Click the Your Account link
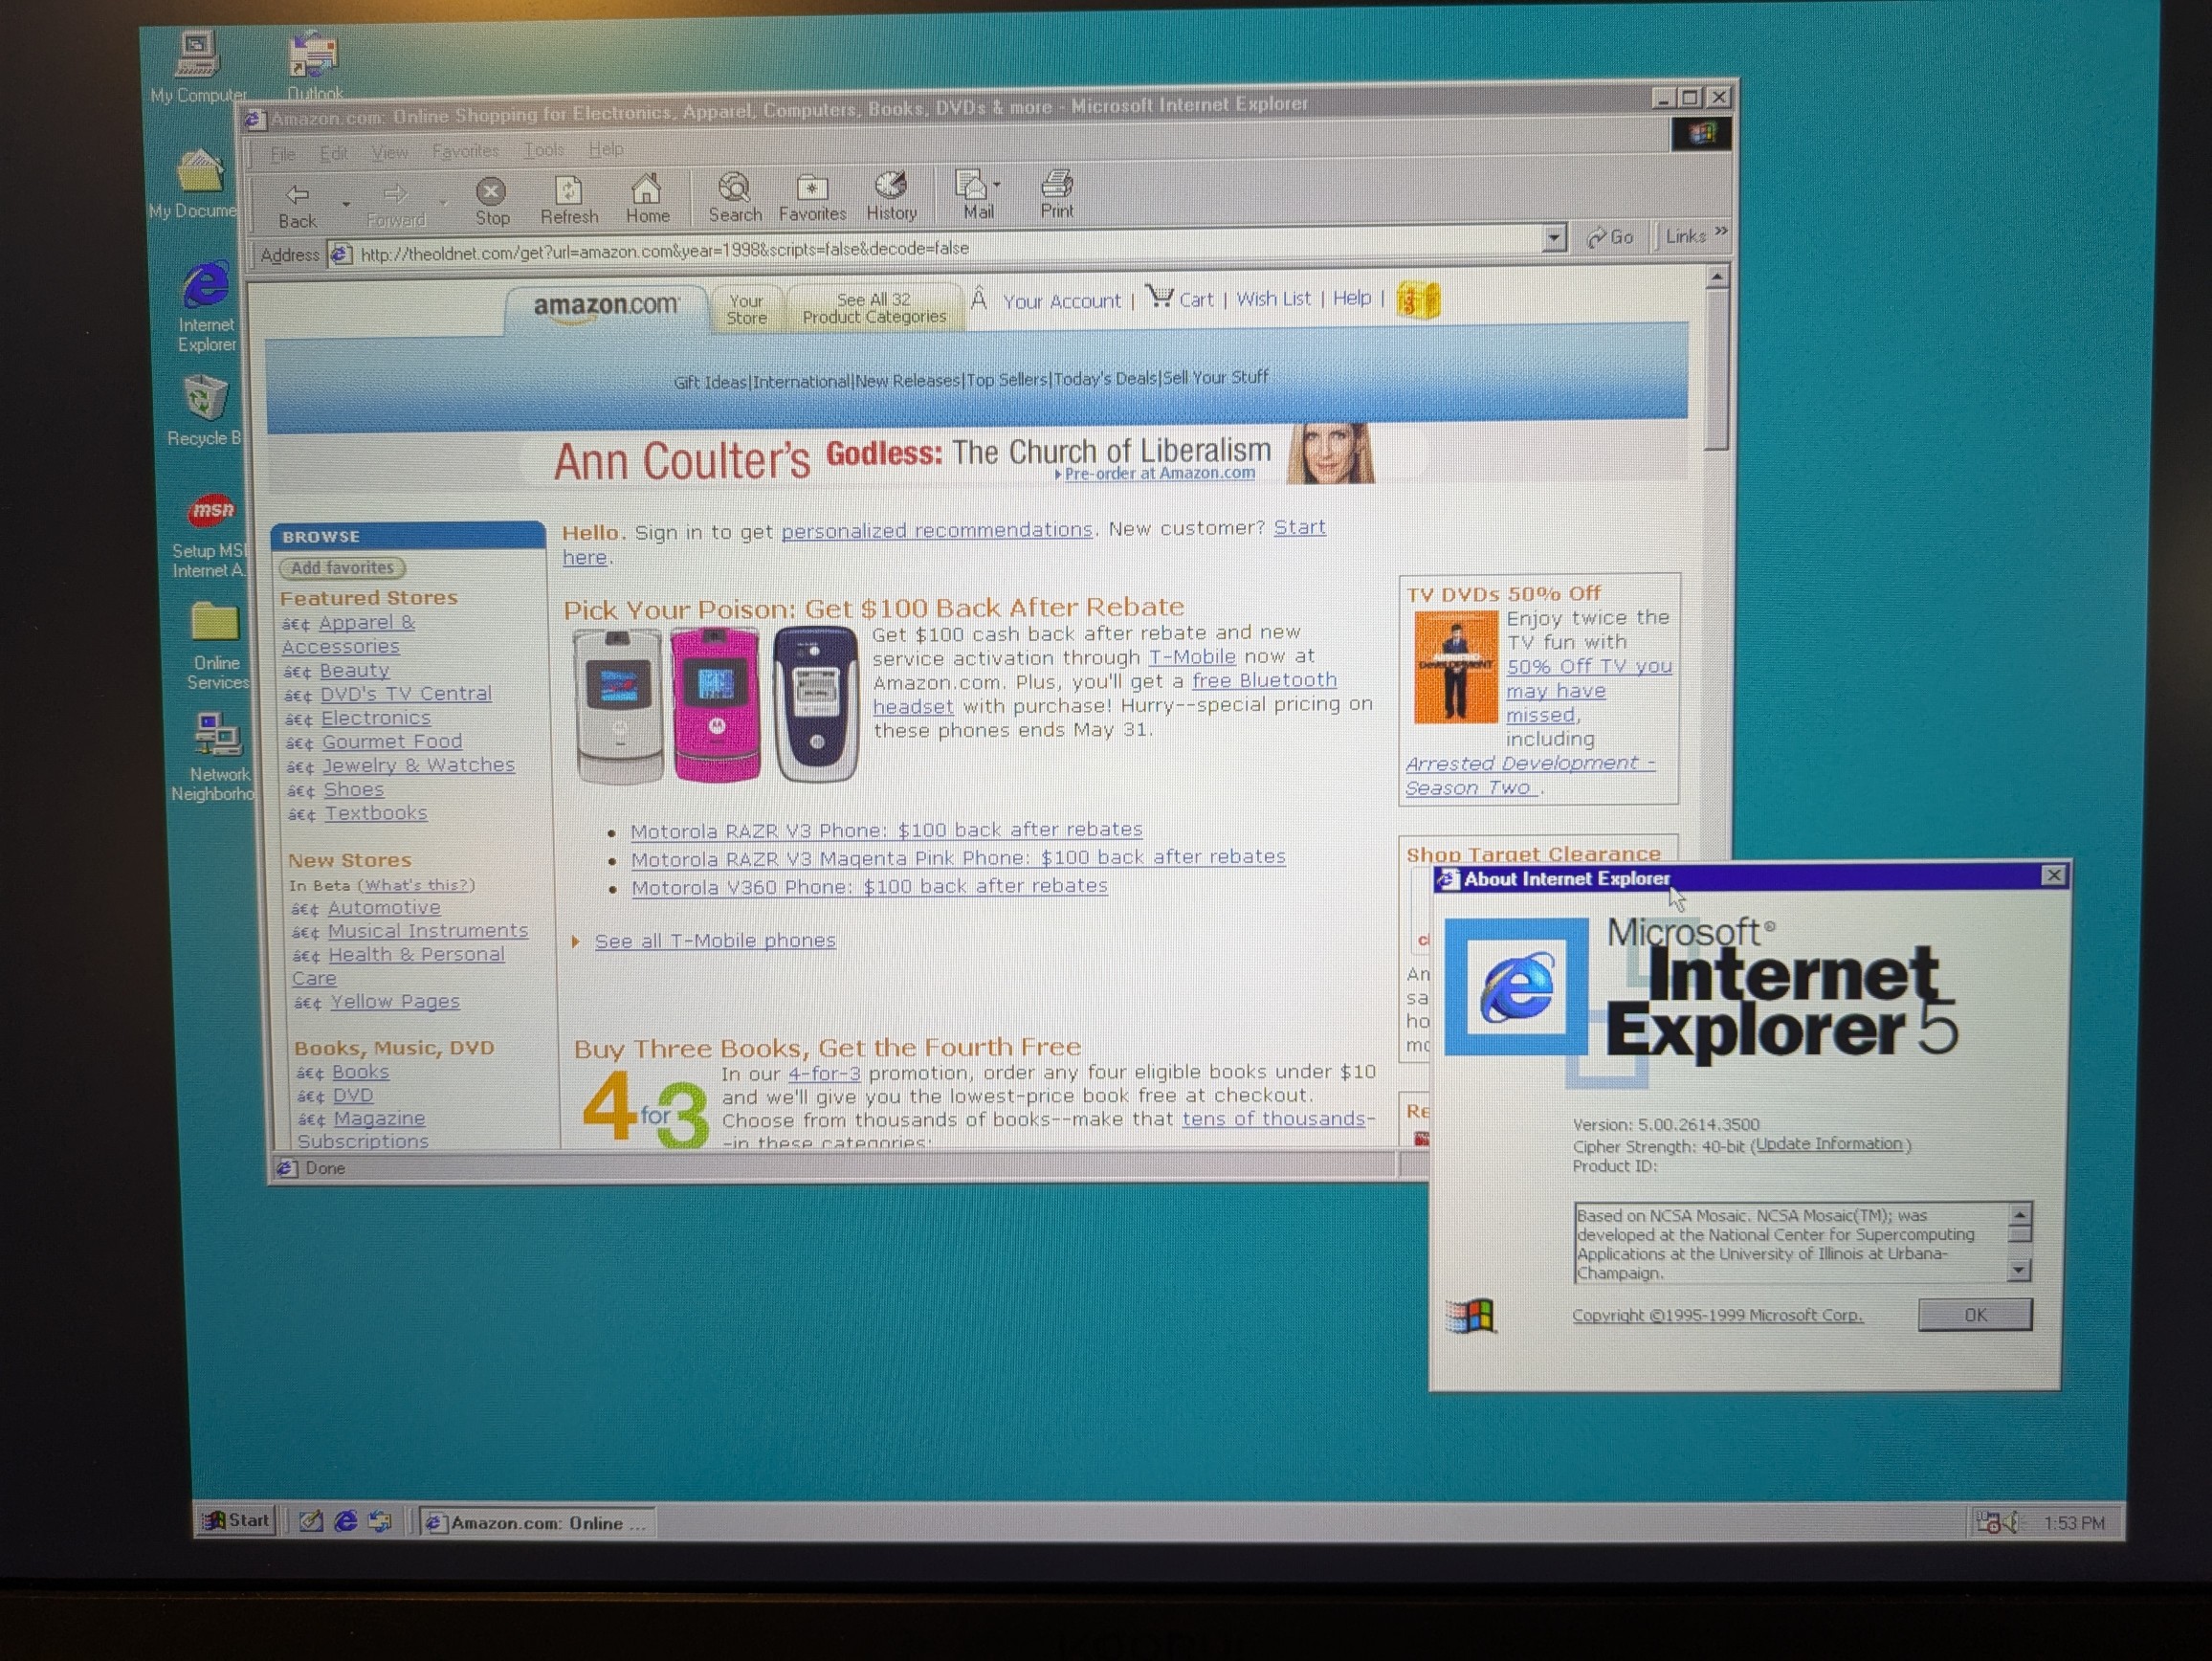The height and width of the screenshot is (1661, 2212). point(1062,301)
